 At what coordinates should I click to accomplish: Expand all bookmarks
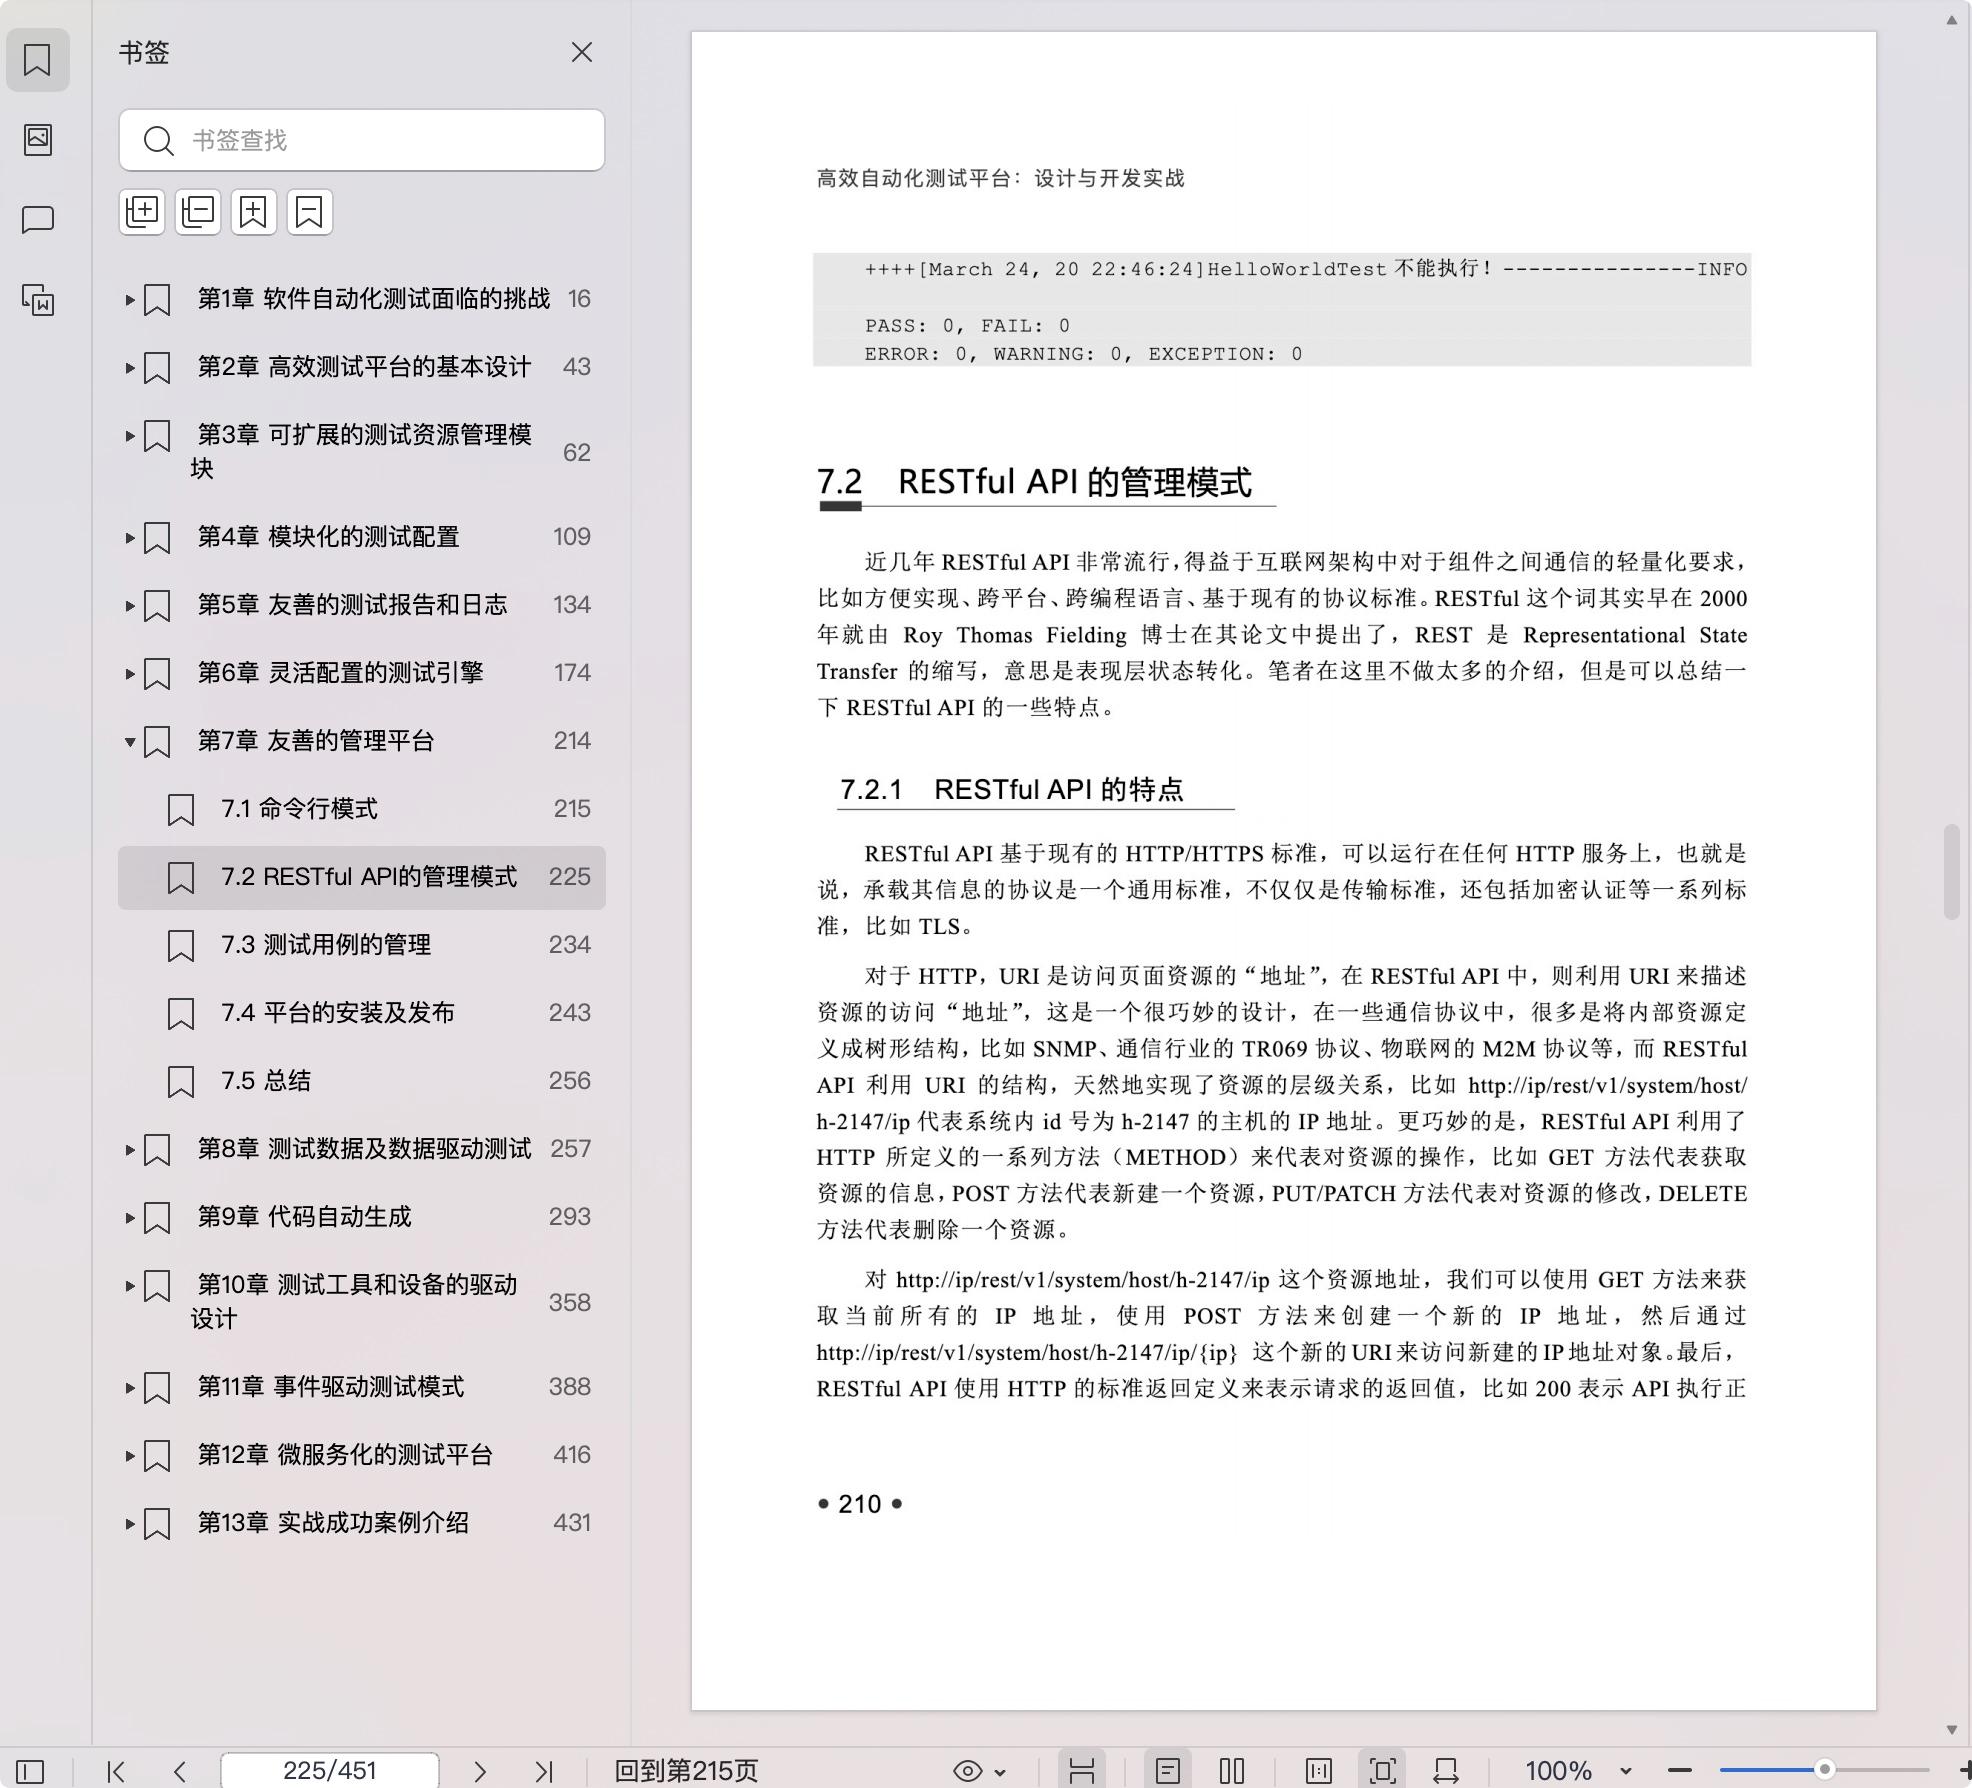[142, 212]
